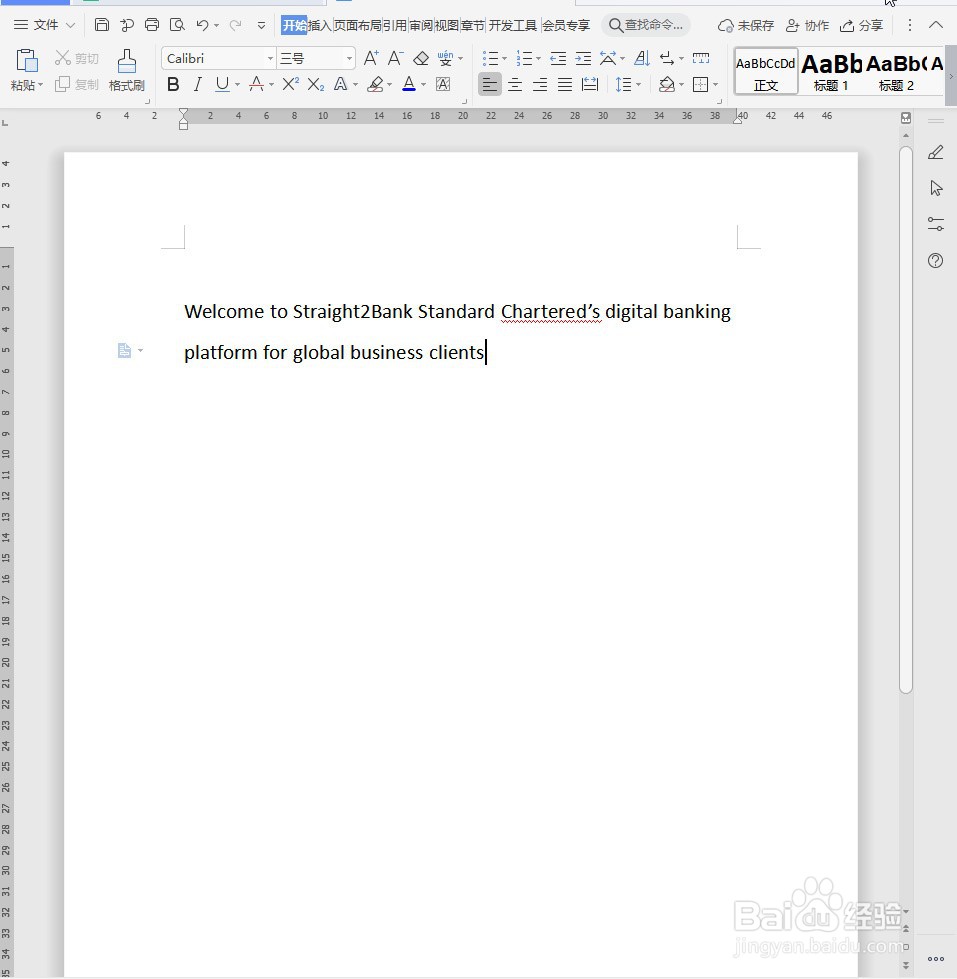The height and width of the screenshot is (979, 957).
Task: Click the Clear Formatting eraser icon
Action: (421, 58)
